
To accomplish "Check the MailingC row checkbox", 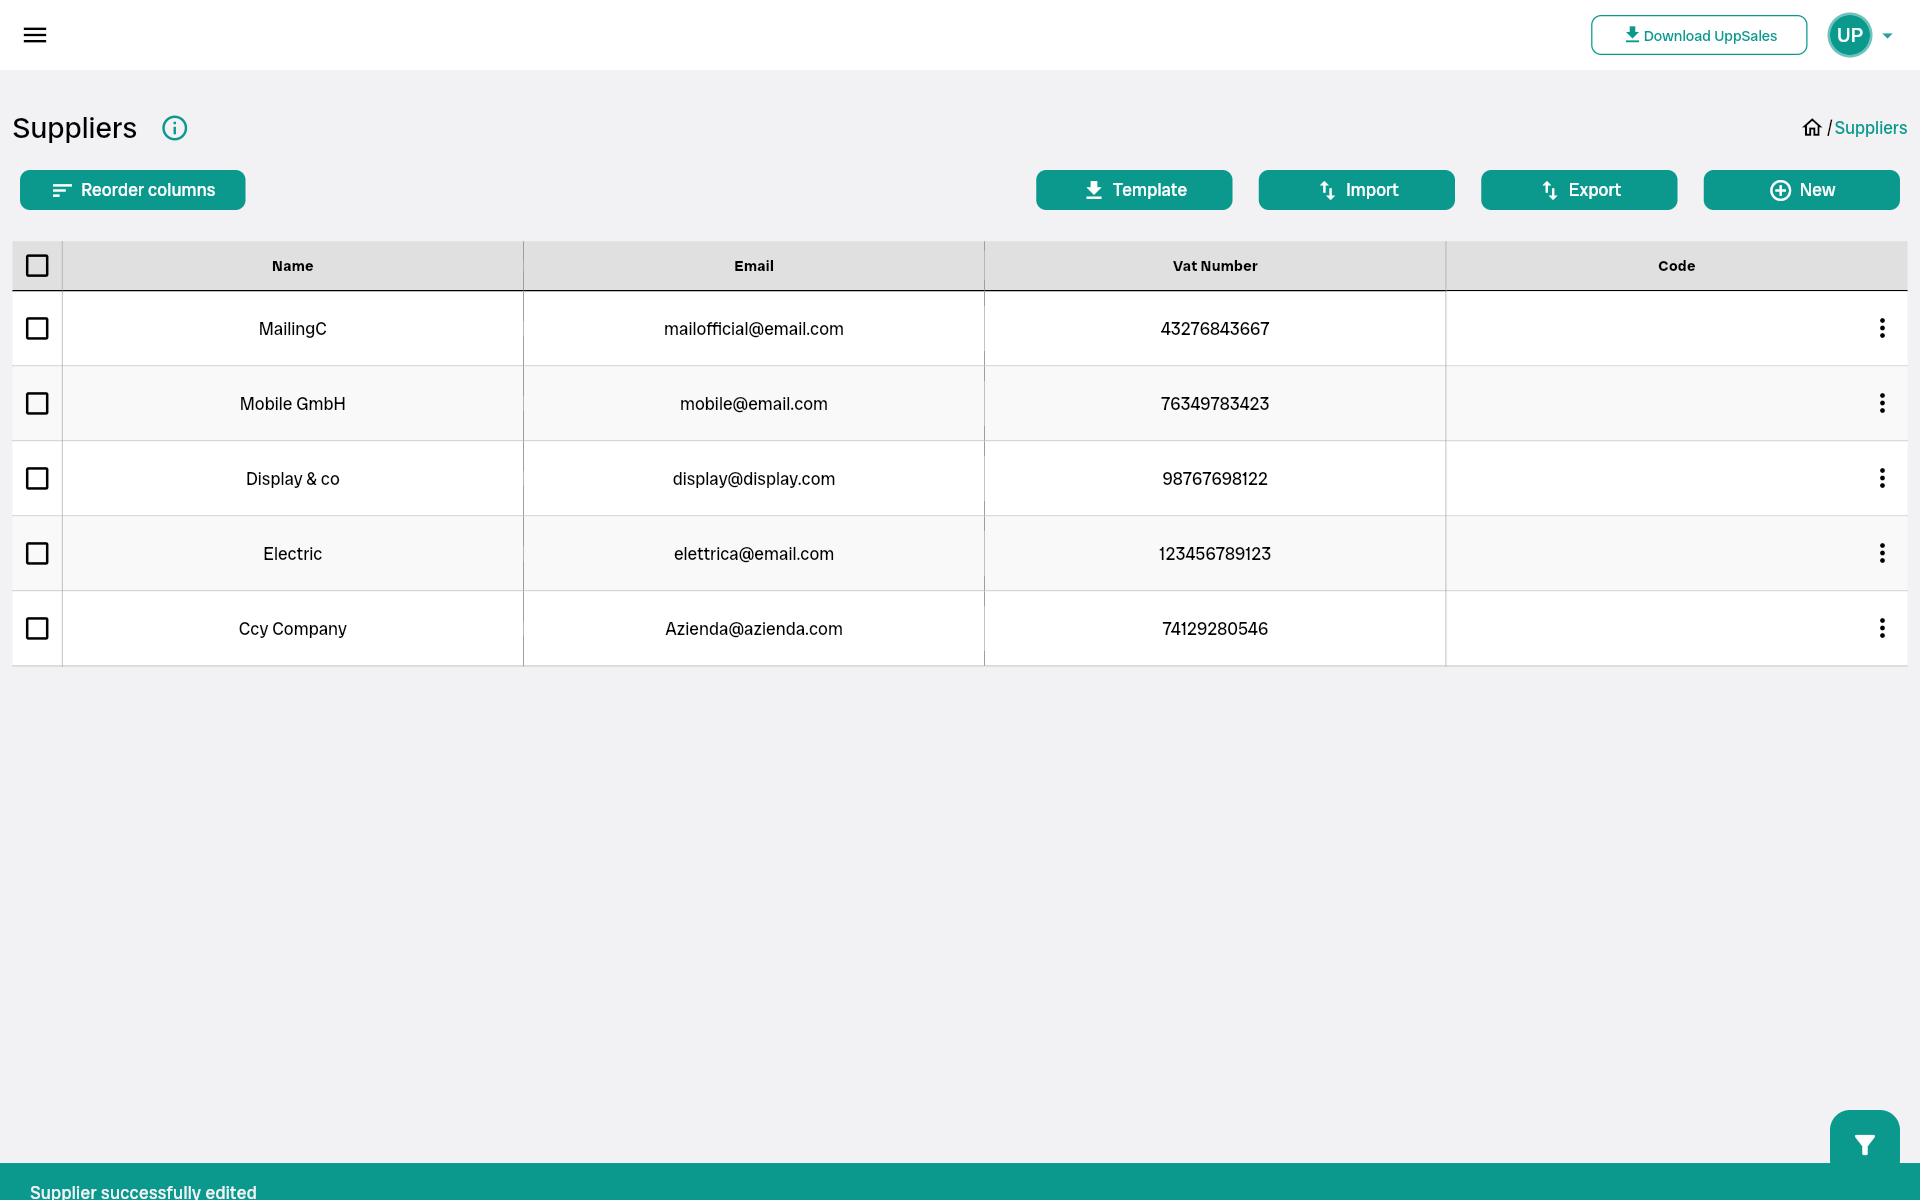I will (x=37, y=328).
